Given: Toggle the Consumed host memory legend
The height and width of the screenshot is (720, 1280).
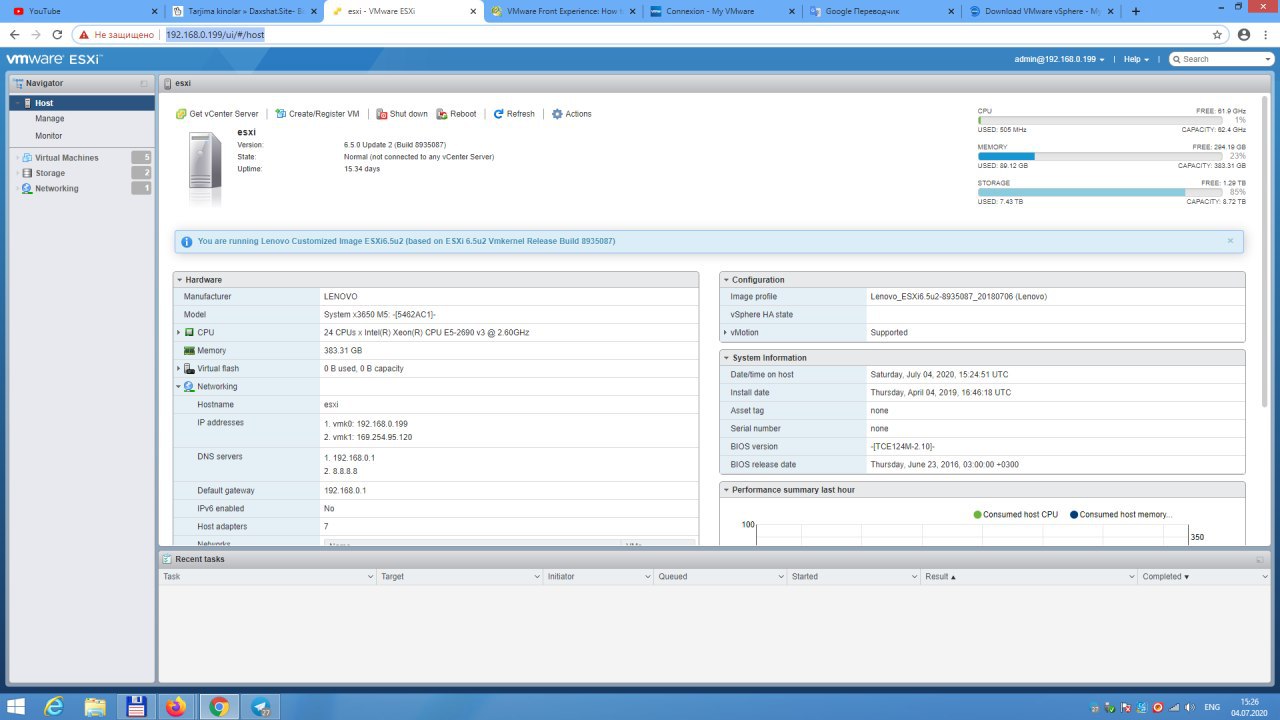Looking at the screenshot, I should 1120,515.
